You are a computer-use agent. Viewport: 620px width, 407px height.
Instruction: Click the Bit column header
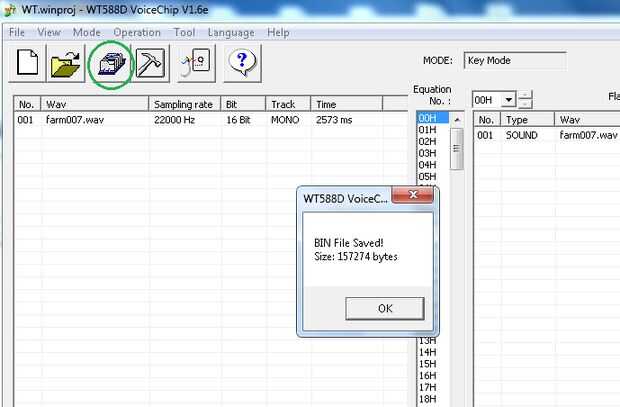click(x=243, y=104)
